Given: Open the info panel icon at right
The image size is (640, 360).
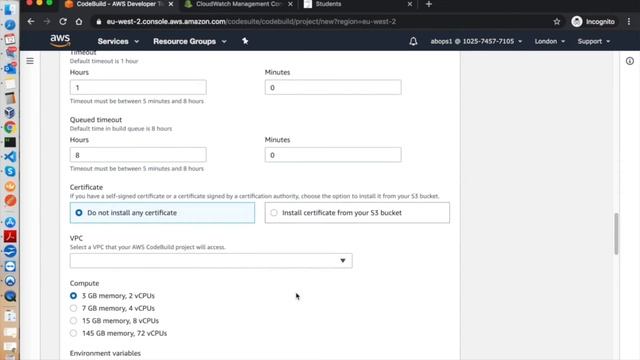Looking at the screenshot, I should (630, 61).
